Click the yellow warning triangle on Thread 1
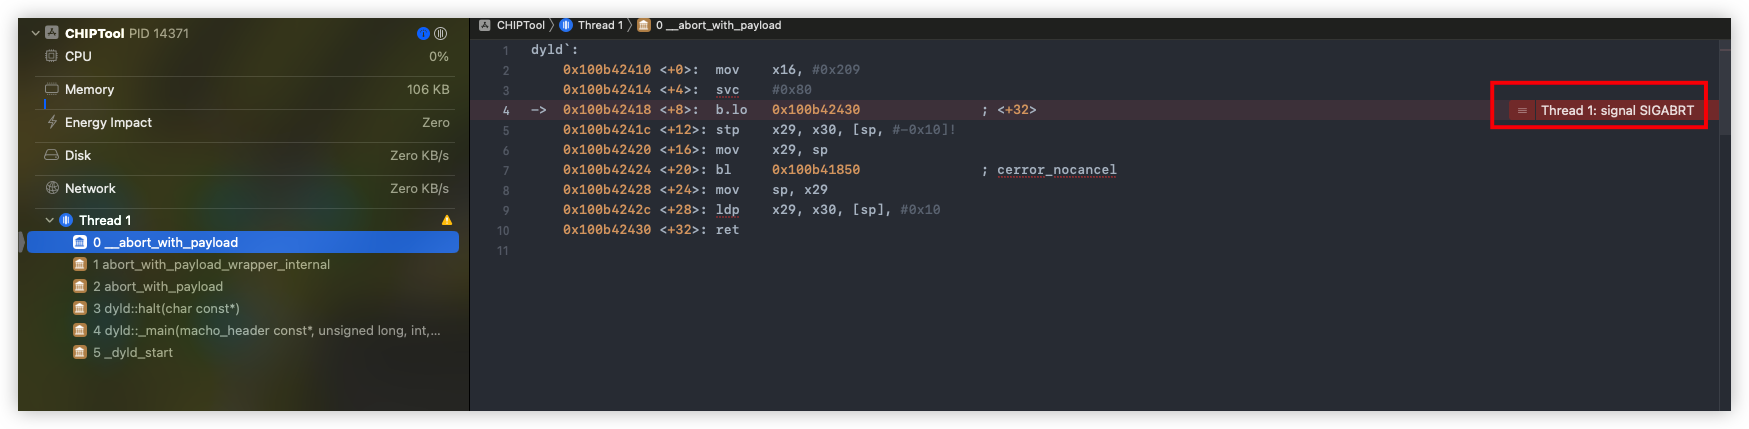The image size is (1749, 429). pos(446,220)
